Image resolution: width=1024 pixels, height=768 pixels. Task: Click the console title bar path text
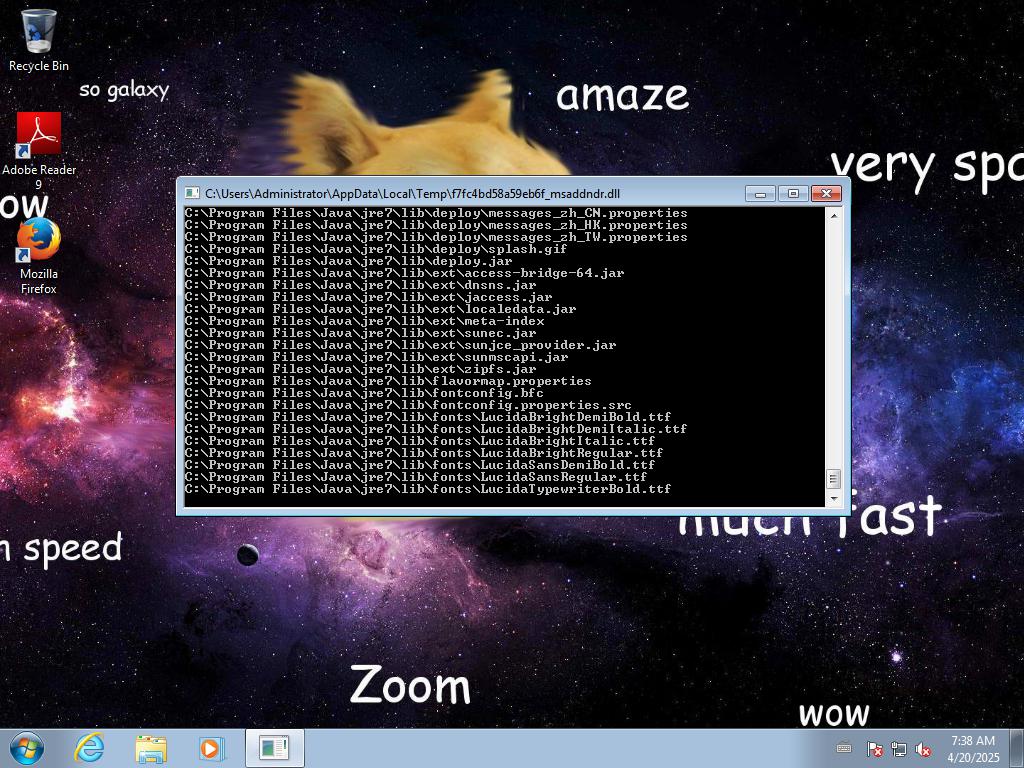pos(413,194)
